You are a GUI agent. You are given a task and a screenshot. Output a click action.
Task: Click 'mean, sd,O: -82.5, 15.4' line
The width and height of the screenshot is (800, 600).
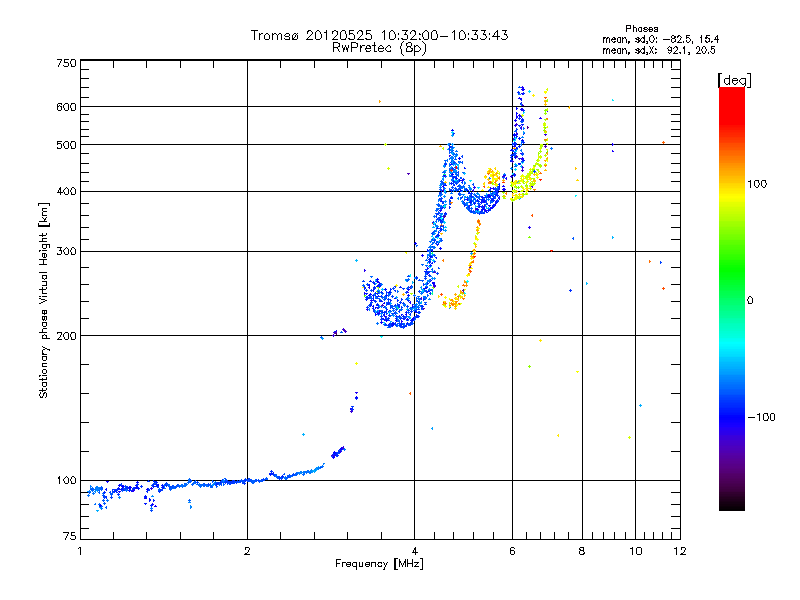pos(660,39)
